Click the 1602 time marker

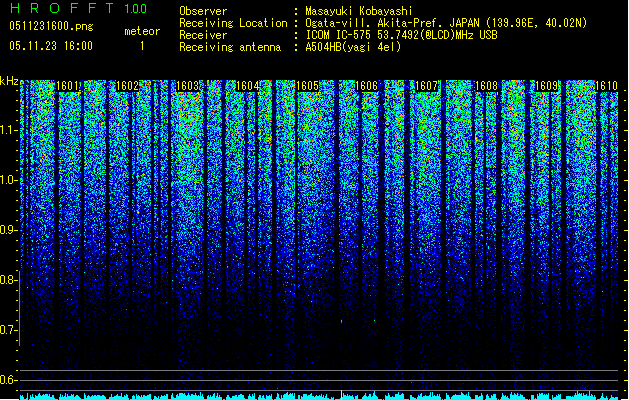click(127, 86)
